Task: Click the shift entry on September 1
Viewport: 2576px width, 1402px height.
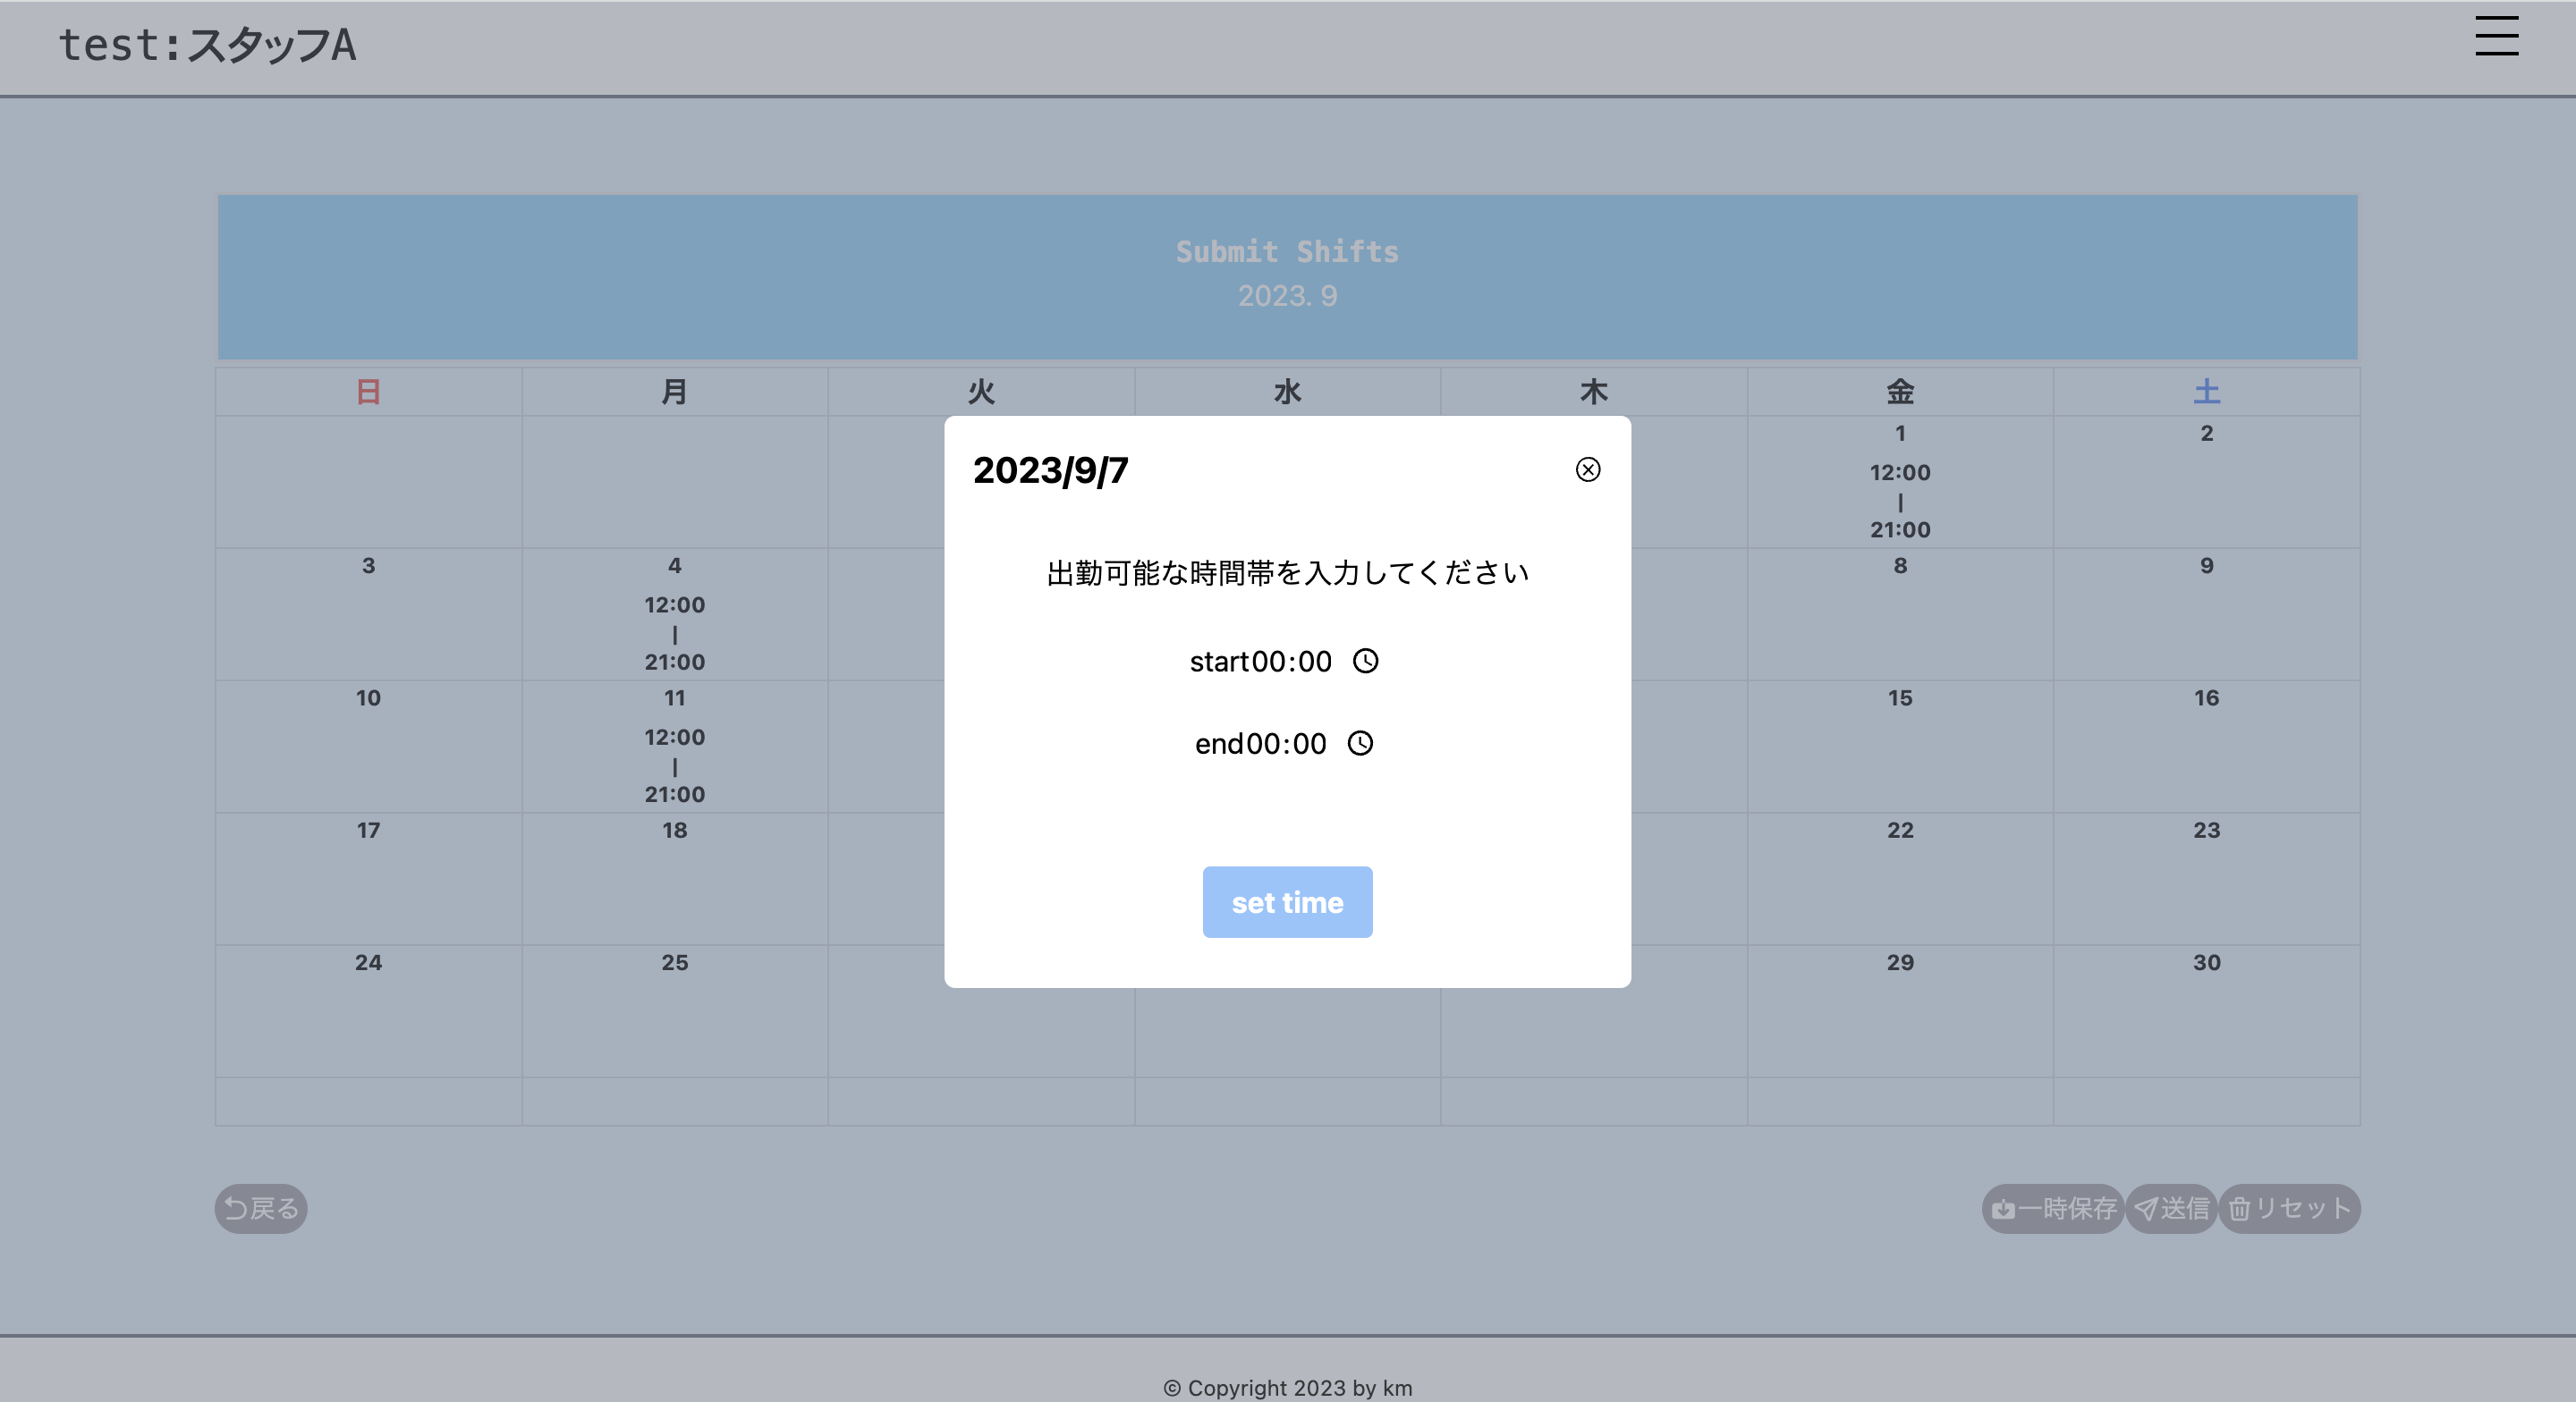Action: point(1898,501)
